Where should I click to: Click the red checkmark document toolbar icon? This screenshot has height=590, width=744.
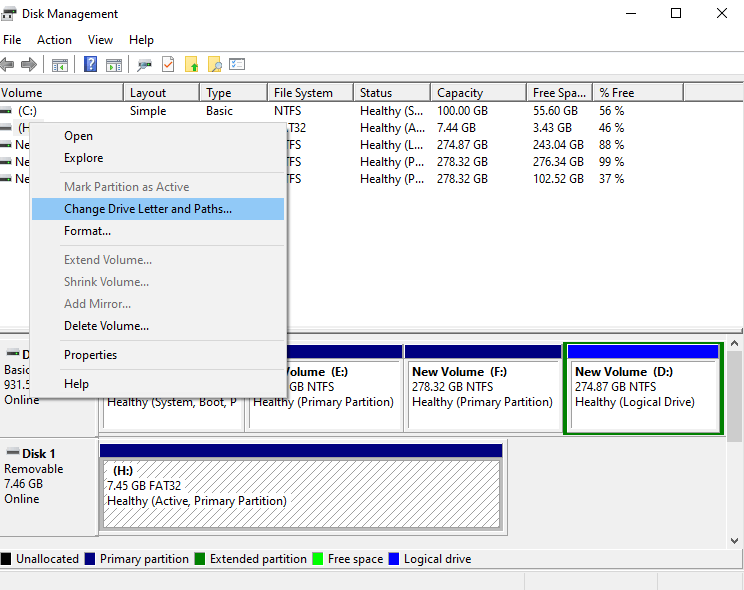168,65
